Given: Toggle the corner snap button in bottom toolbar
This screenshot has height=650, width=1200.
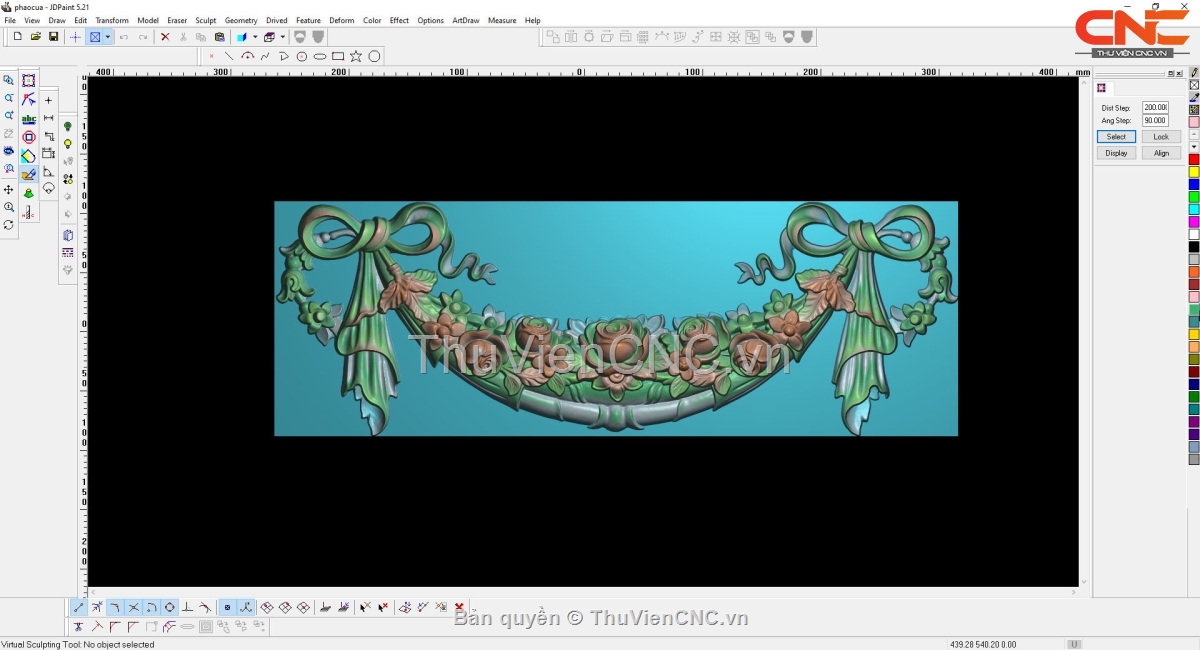Looking at the screenshot, I should [115, 607].
